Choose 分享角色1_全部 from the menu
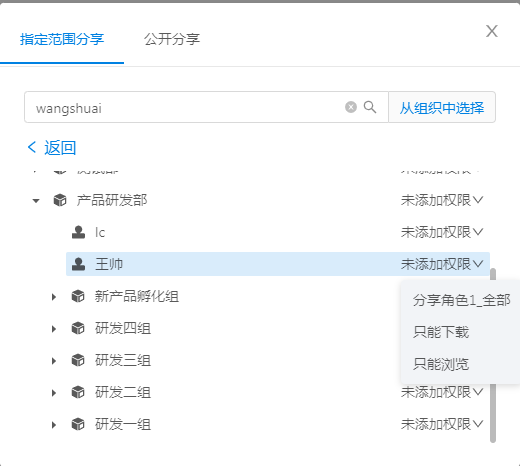Viewport: 520px width, 466px height. click(461, 300)
